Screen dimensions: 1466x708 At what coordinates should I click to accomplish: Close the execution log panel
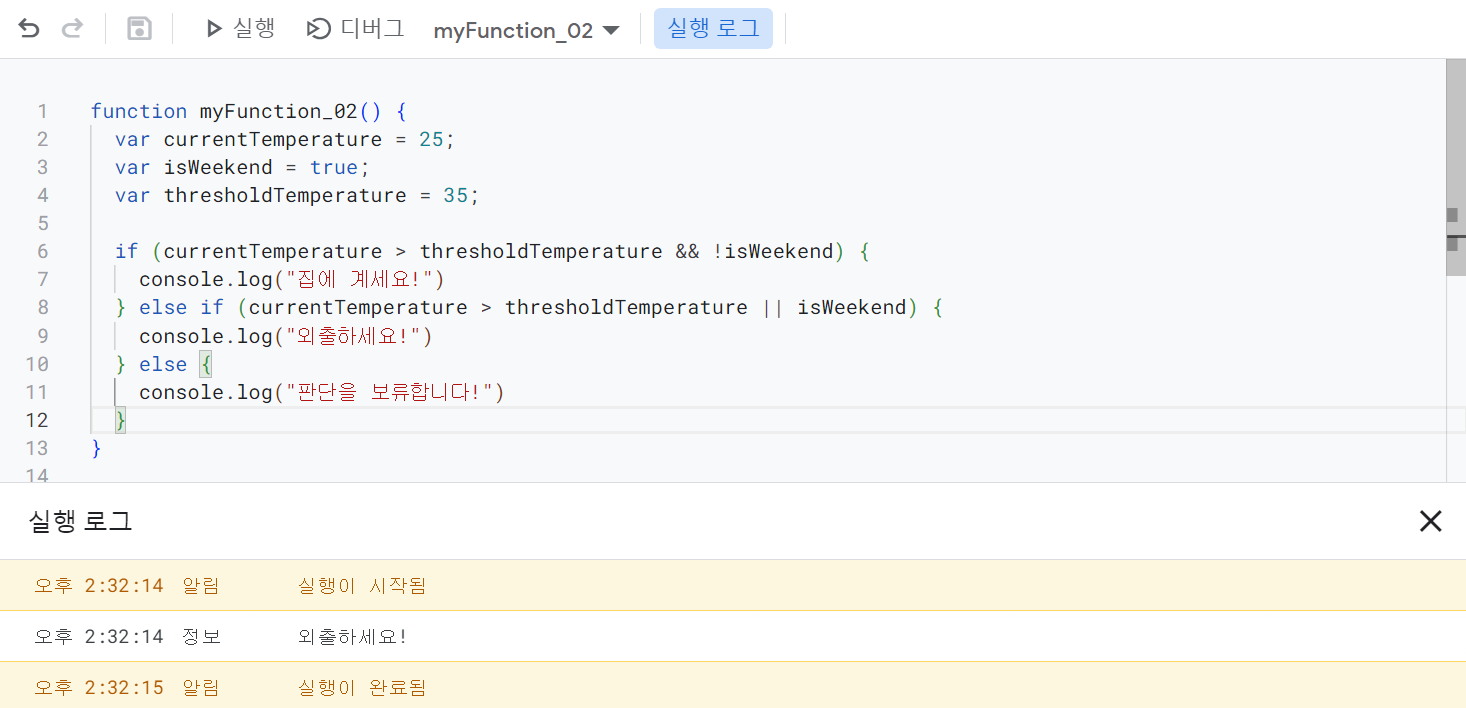(1431, 521)
